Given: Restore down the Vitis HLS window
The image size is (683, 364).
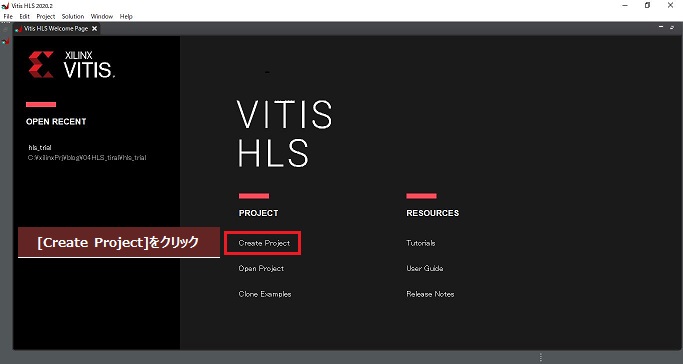Looking at the screenshot, I should (x=647, y=5).
